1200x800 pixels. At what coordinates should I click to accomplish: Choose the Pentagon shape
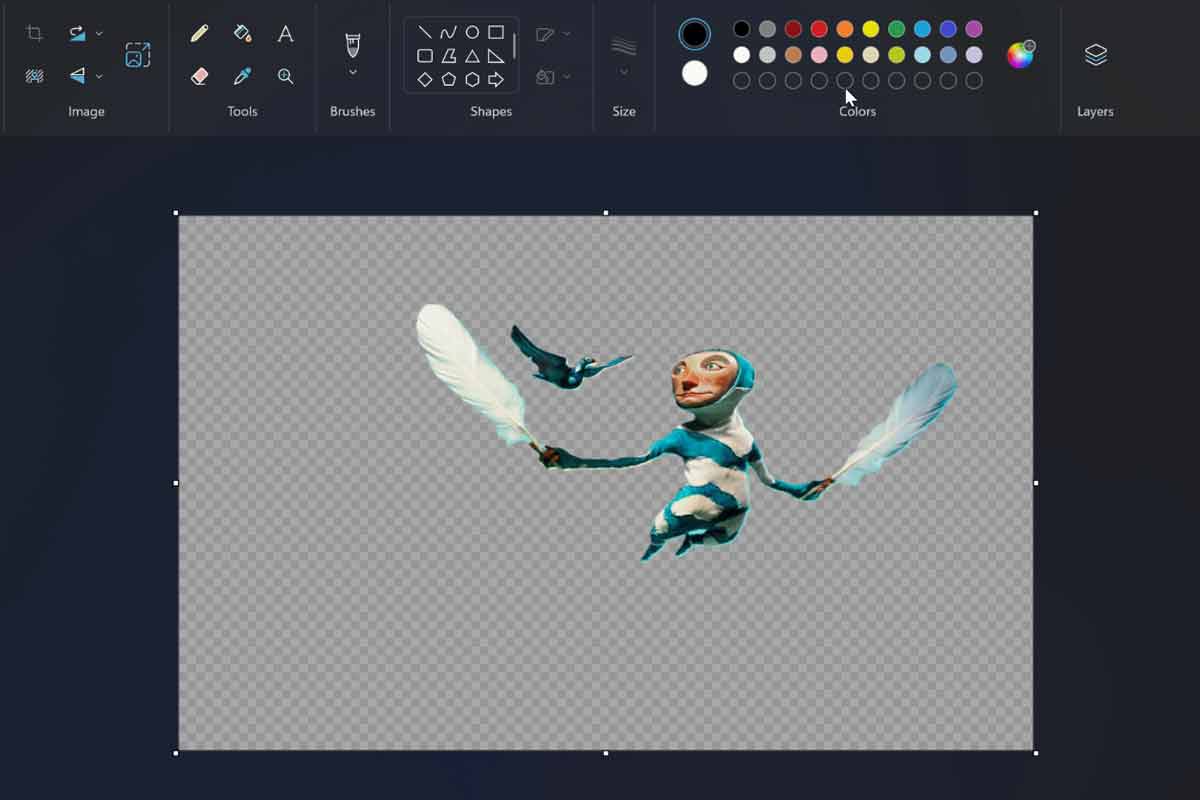(448, 79)
